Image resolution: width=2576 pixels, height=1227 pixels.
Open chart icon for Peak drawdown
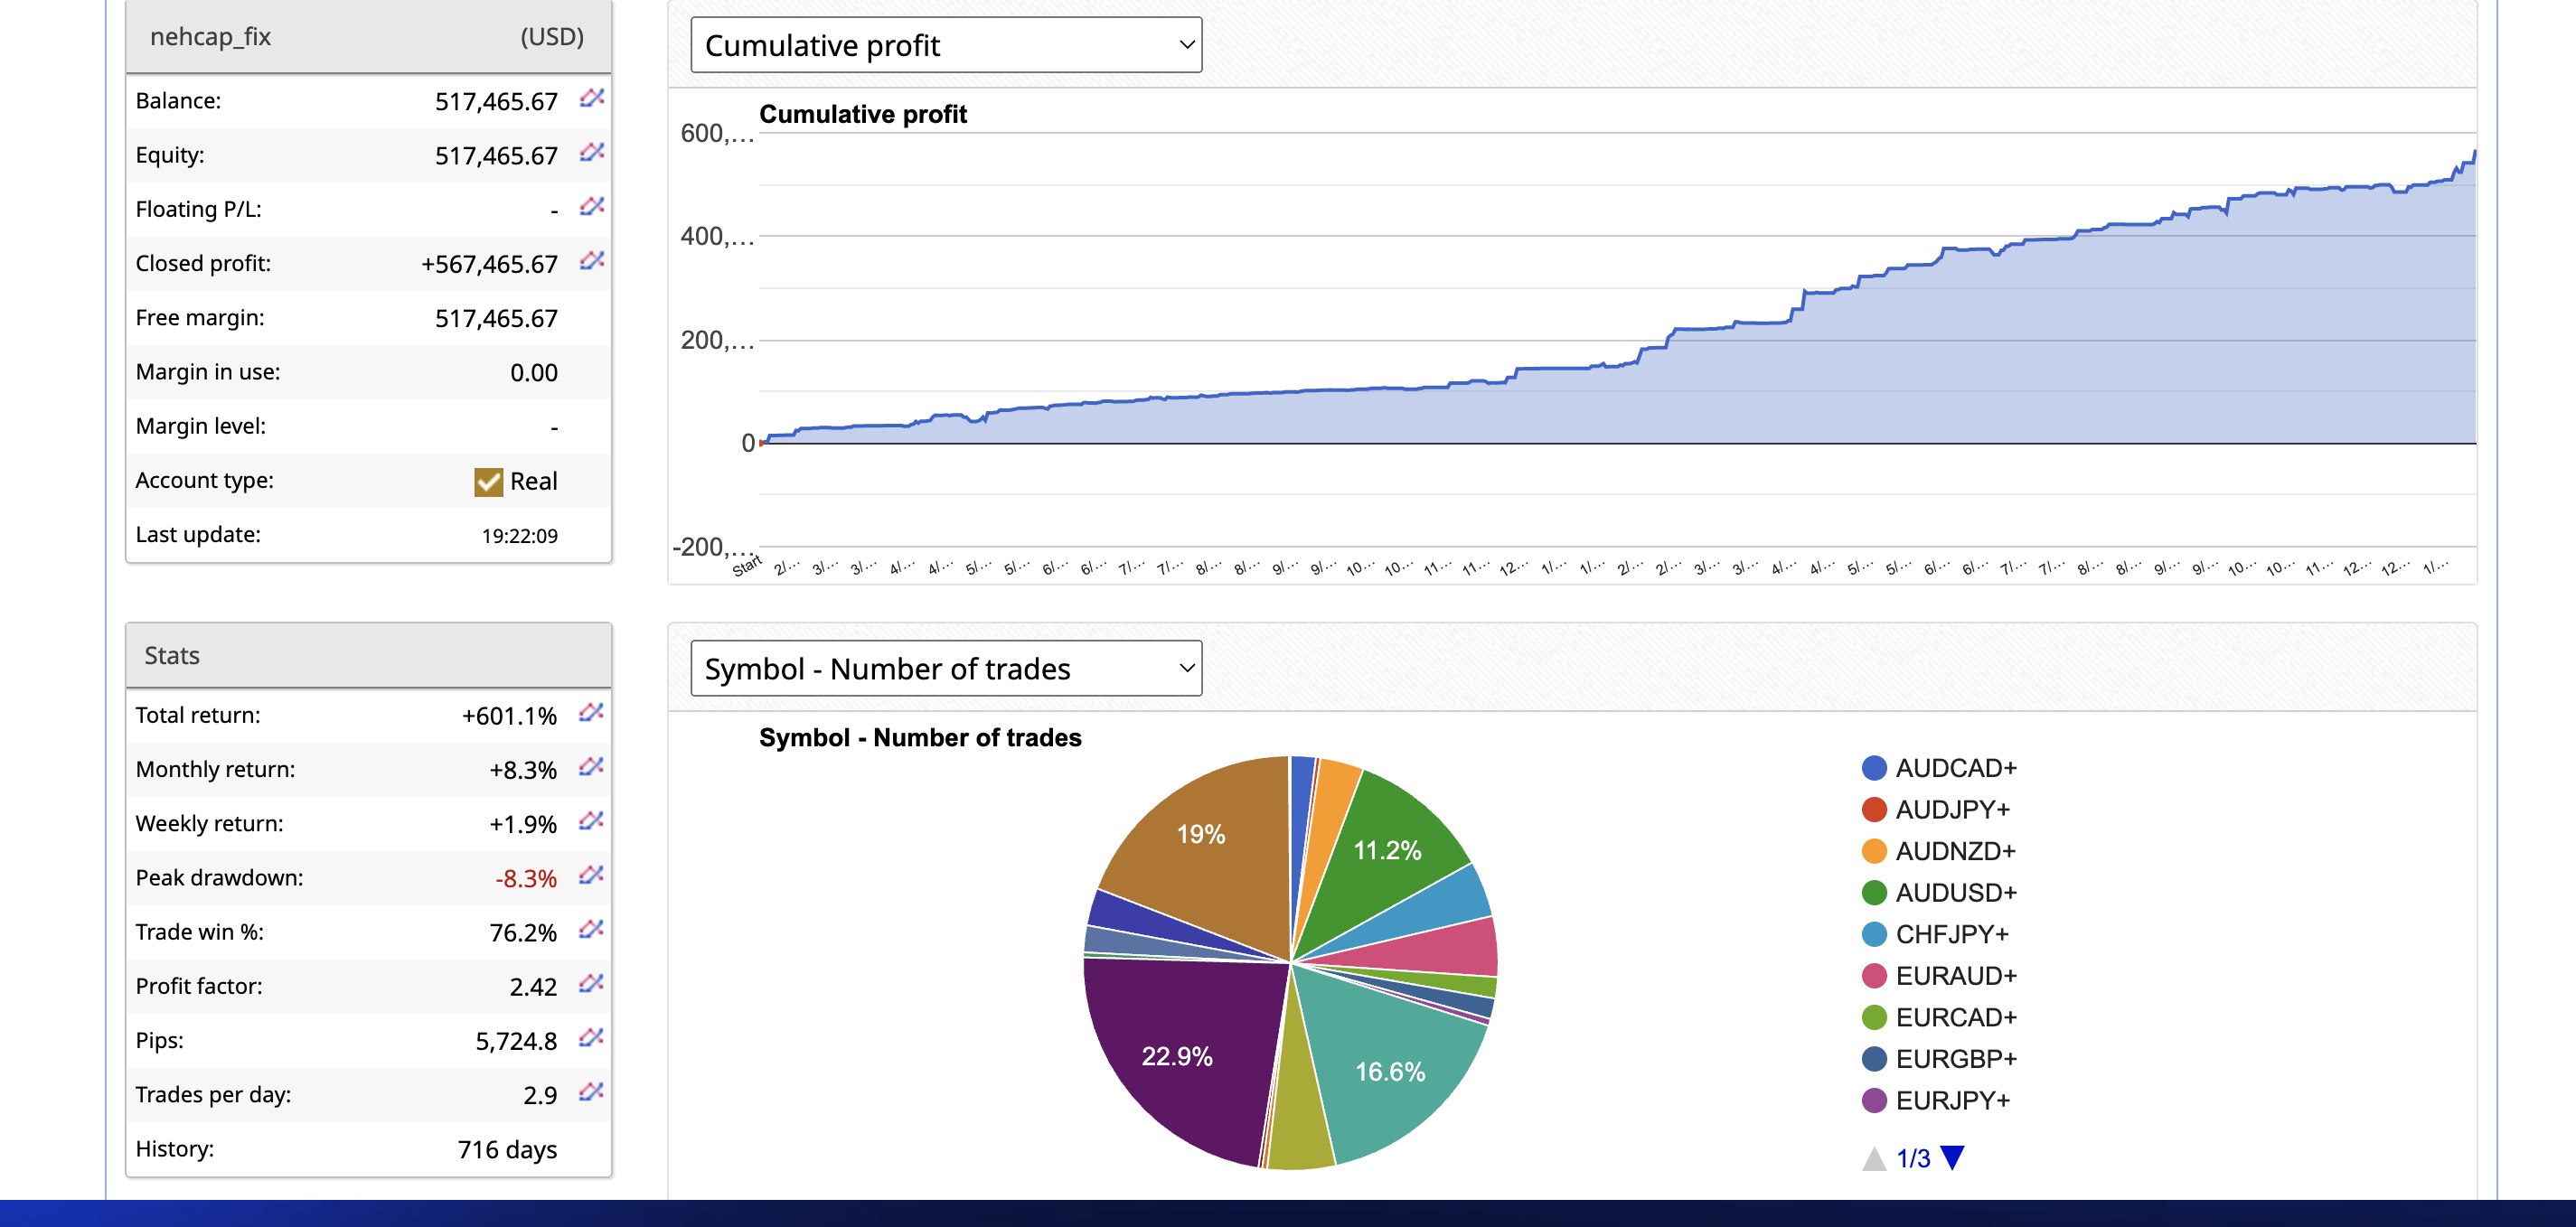click(591, 876)
